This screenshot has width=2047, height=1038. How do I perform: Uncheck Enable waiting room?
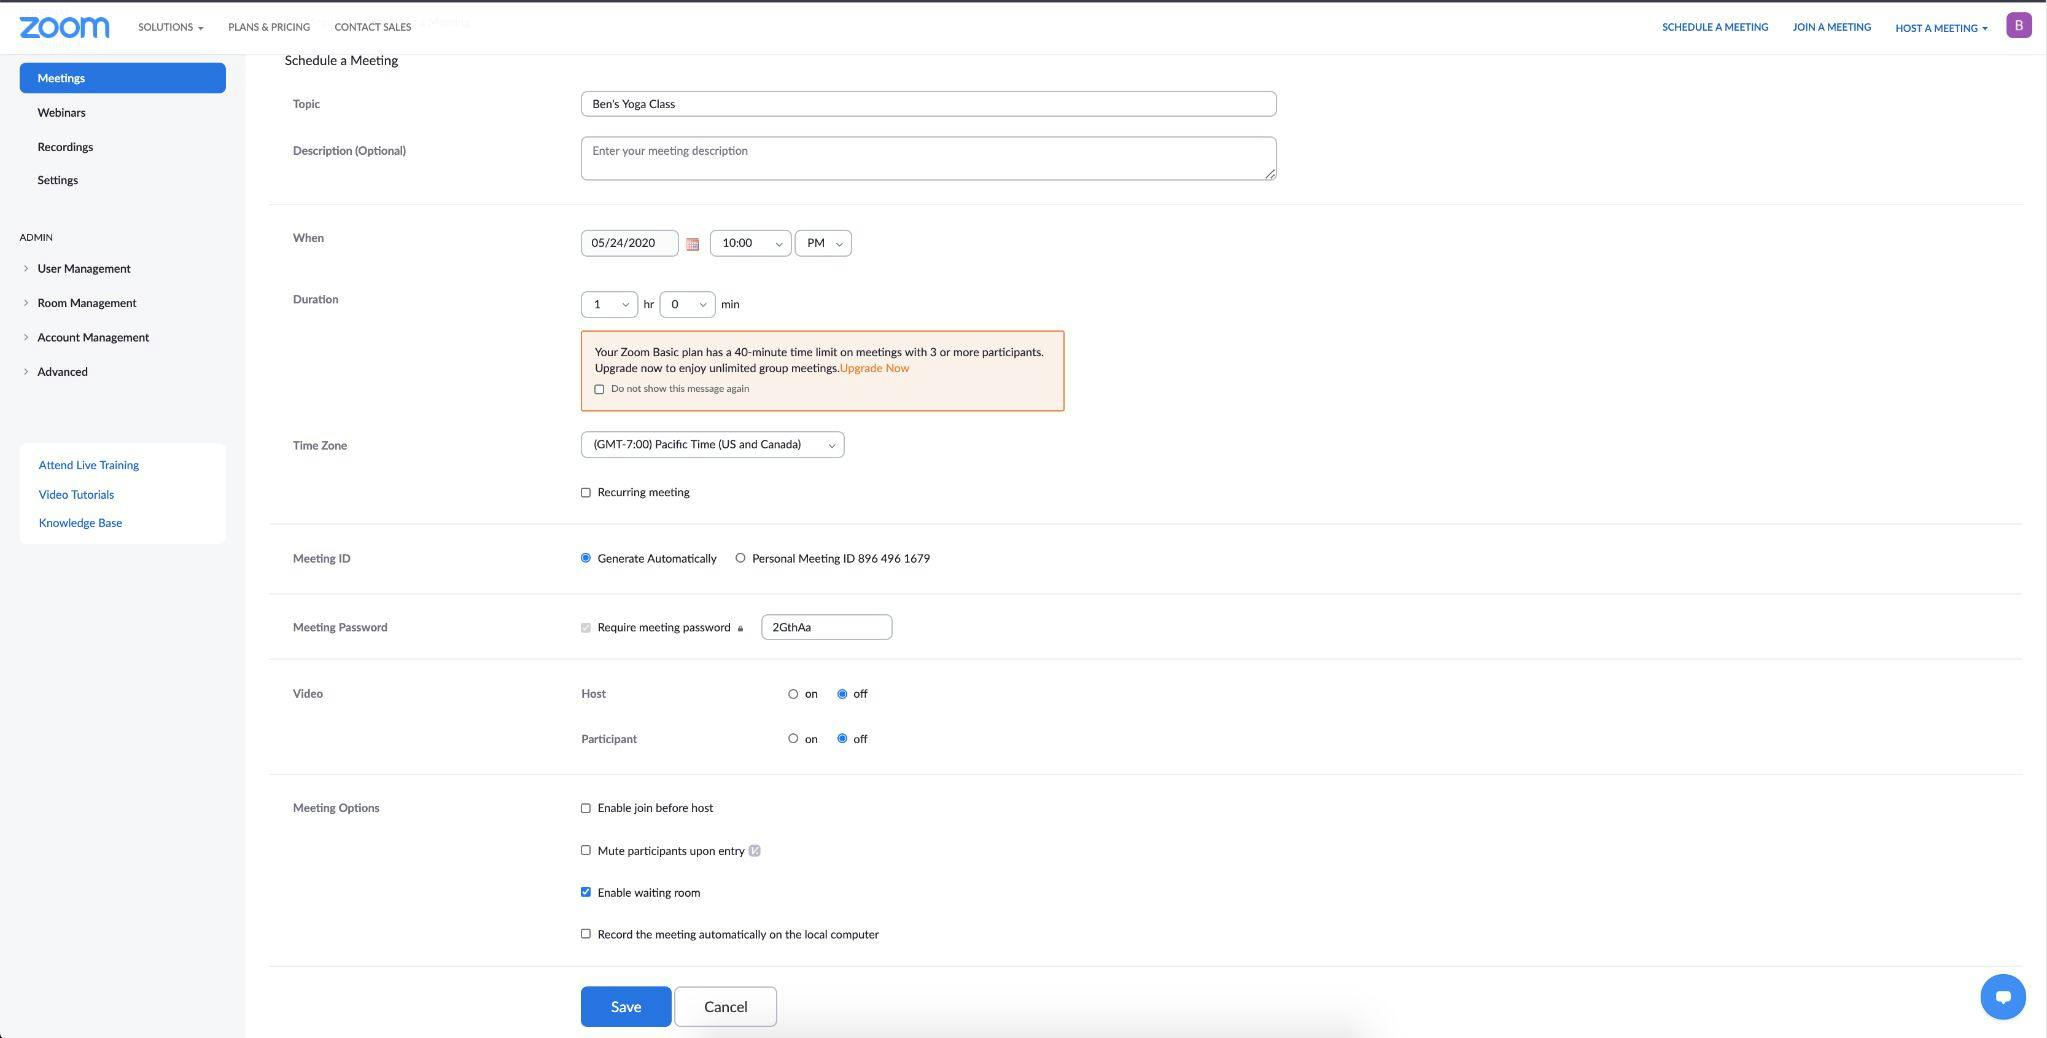(586, 892)
